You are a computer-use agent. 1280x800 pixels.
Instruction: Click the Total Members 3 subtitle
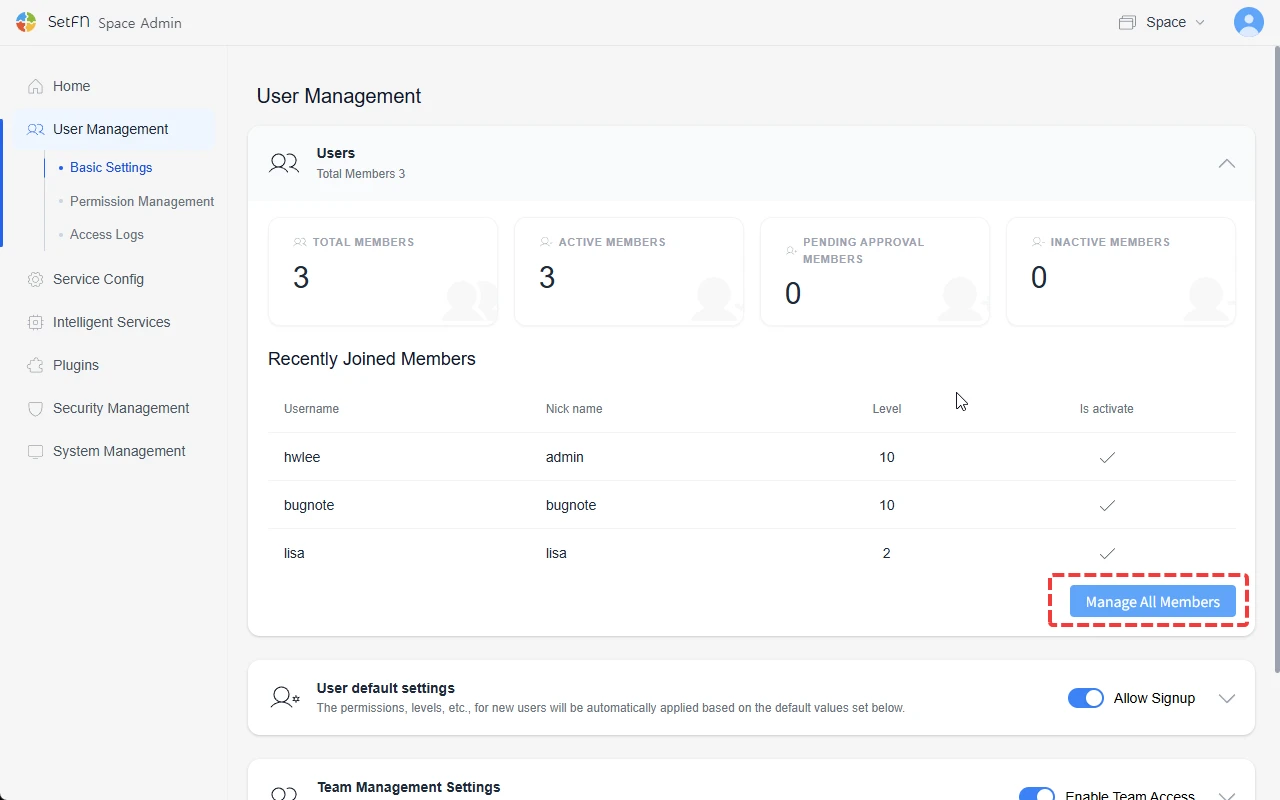tap(361, 174)
